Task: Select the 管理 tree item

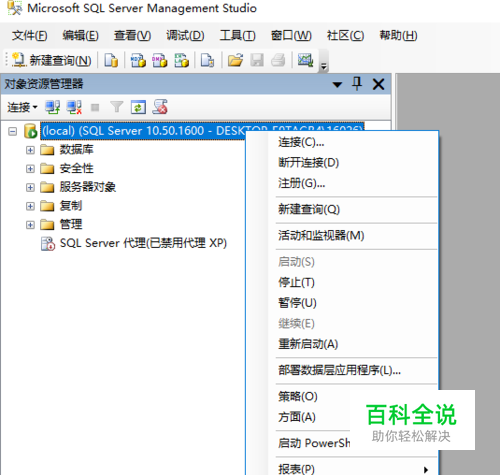Action: point(71,224)
